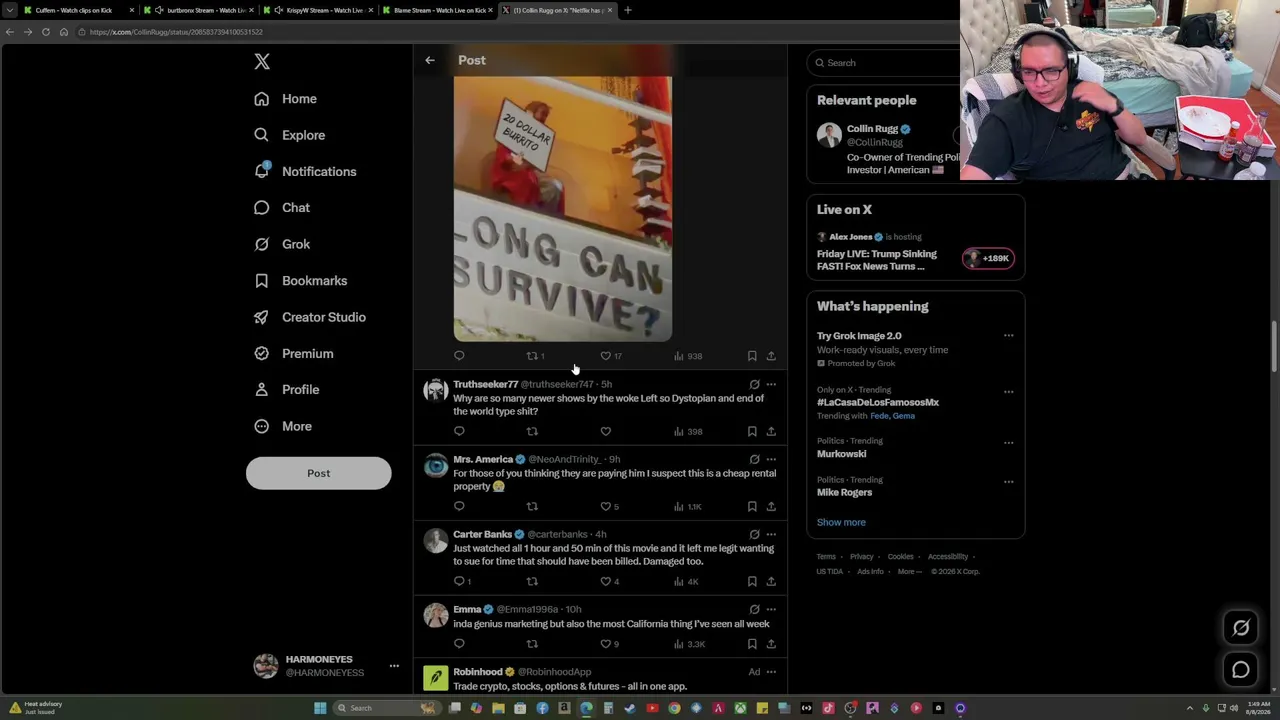Open Truthseeker77's profile from the reply
1280x720 pixels.
(485, 384)
